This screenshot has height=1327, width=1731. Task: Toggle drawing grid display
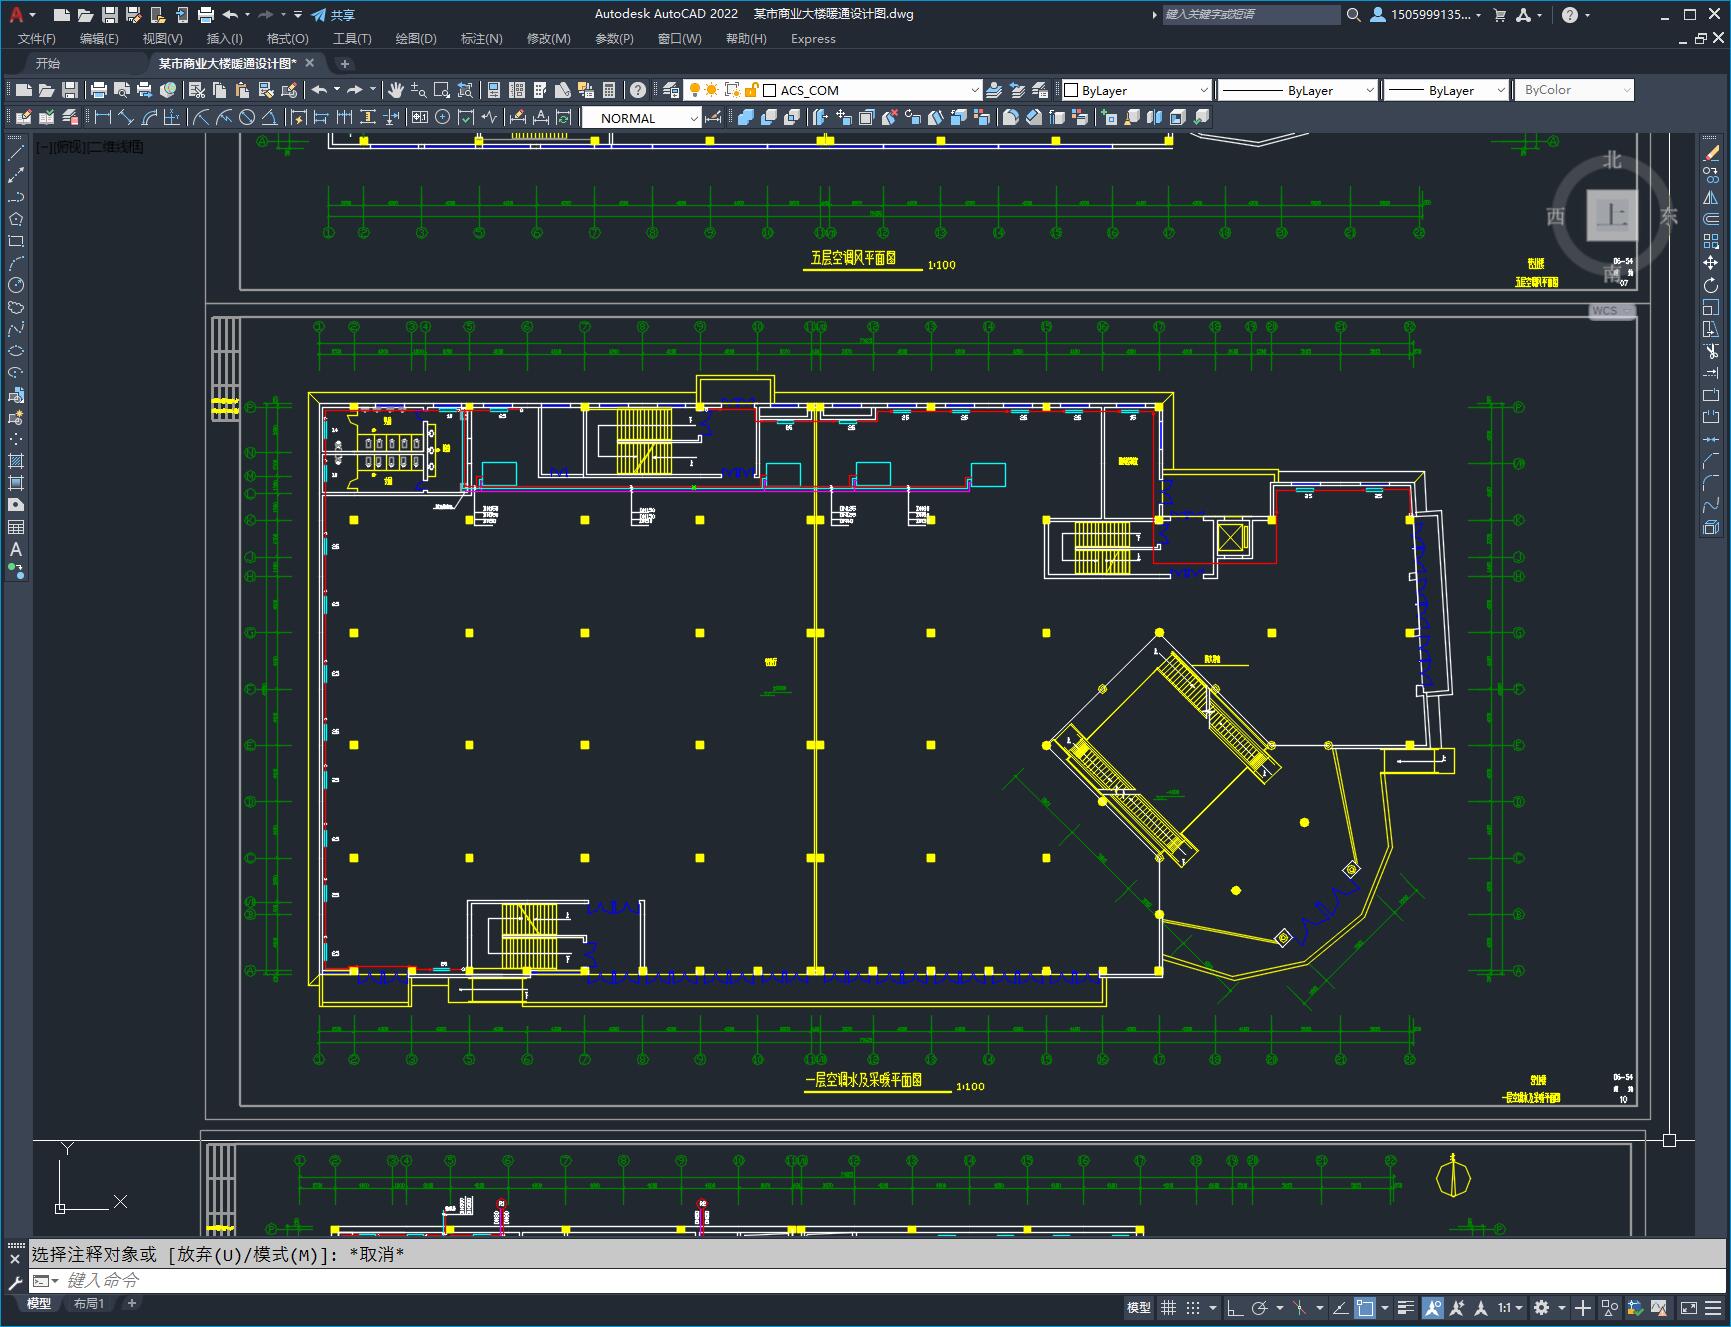[1168, 1307]
